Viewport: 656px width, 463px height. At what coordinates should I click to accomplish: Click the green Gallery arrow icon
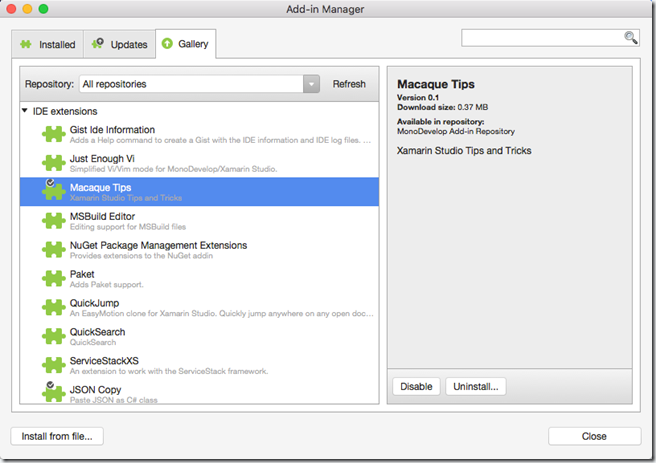[167, 43]
